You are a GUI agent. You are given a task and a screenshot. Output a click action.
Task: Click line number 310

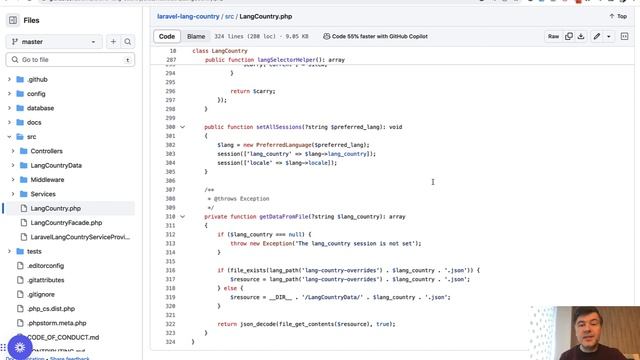coord(171,217)
